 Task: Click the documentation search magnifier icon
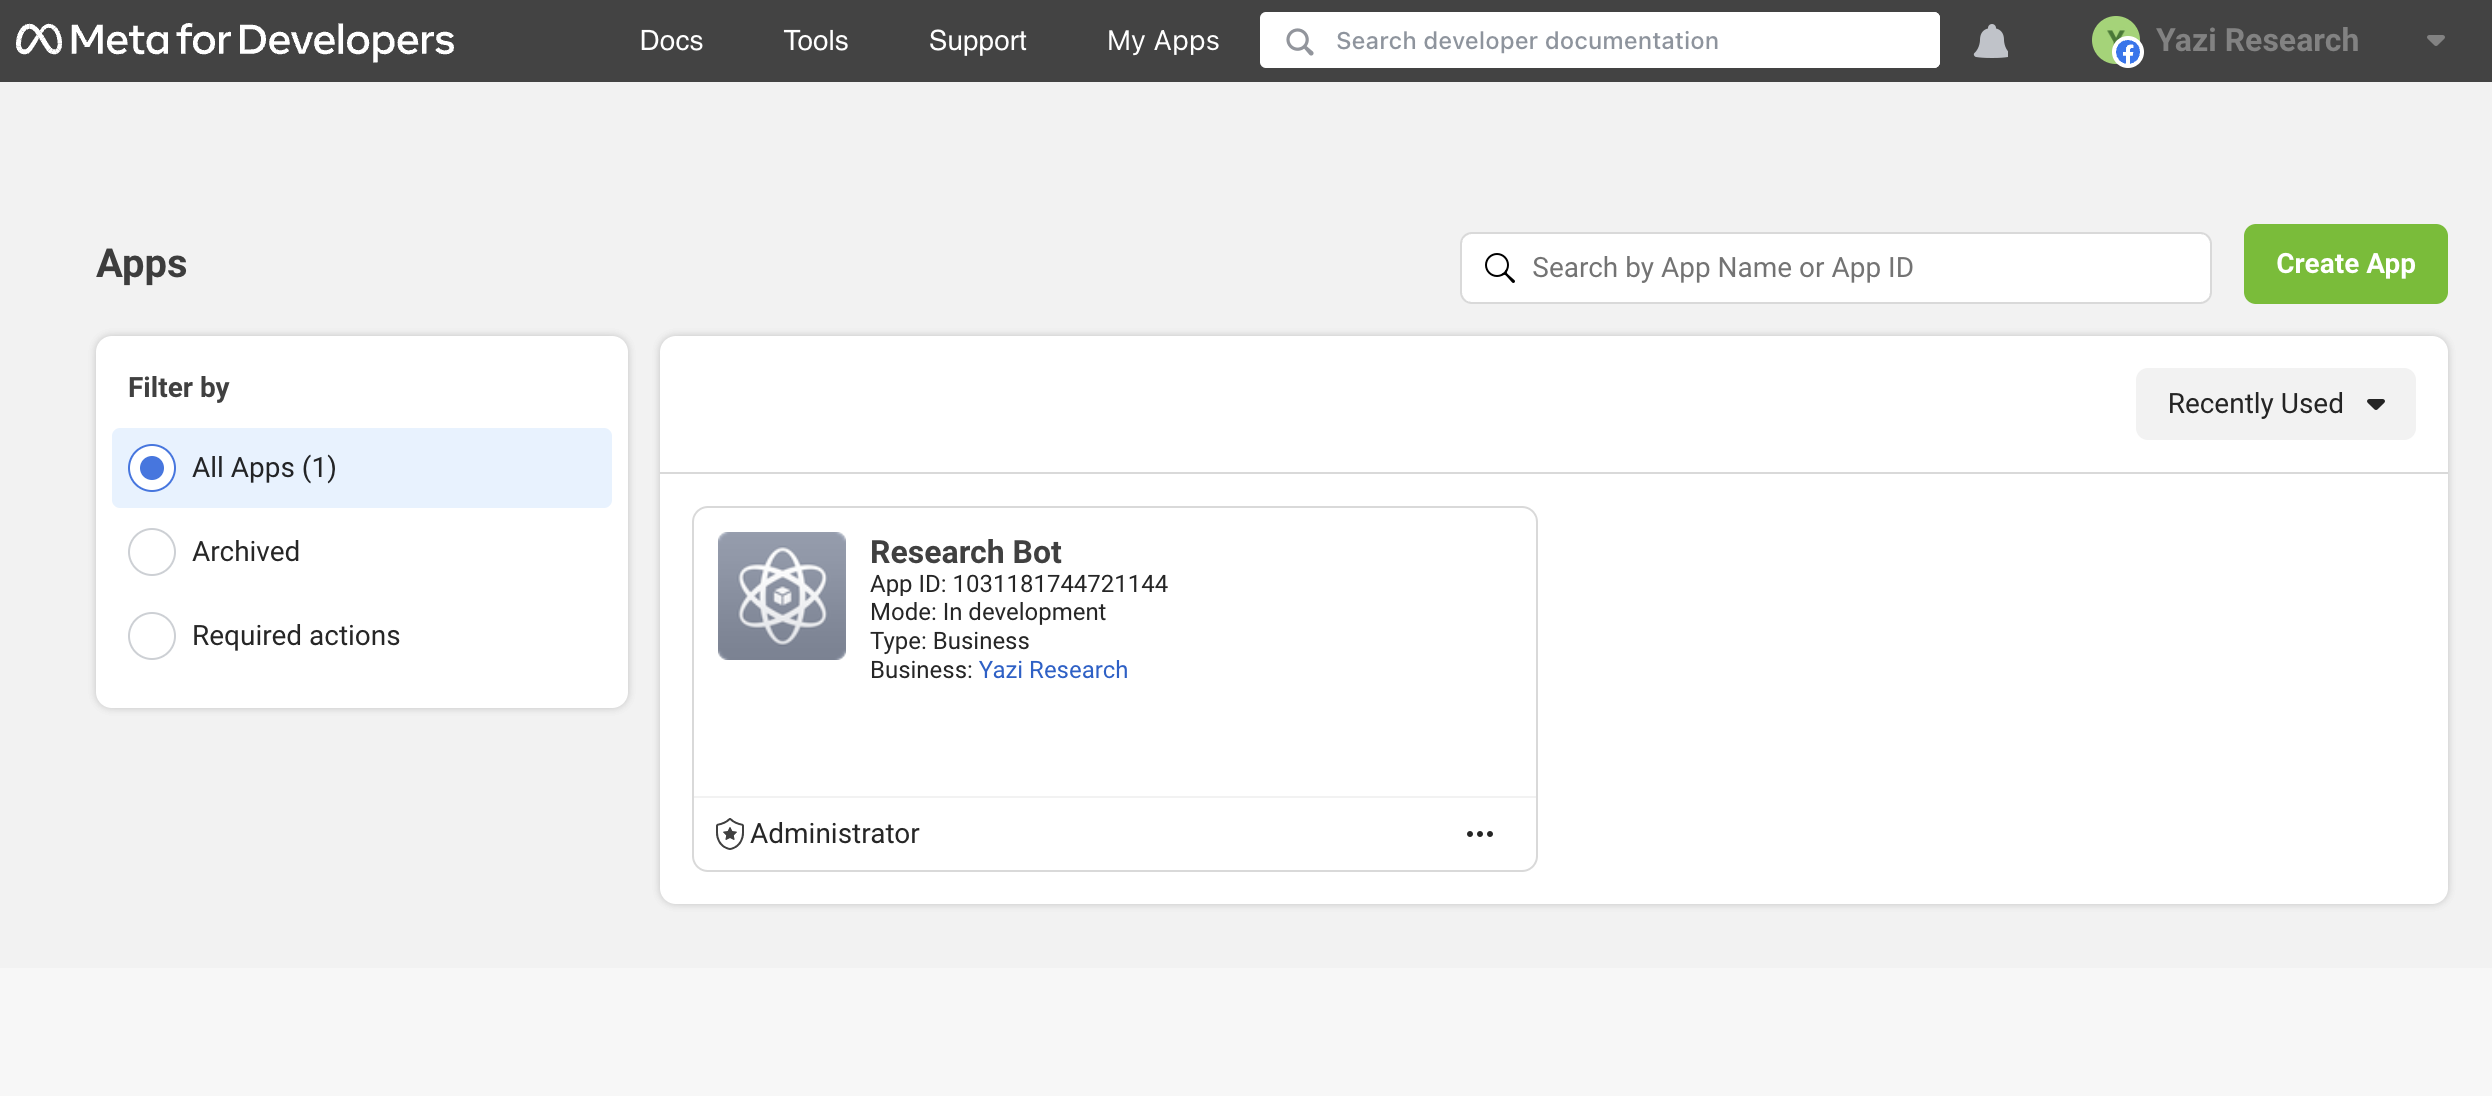click(x=1298, y=41)
